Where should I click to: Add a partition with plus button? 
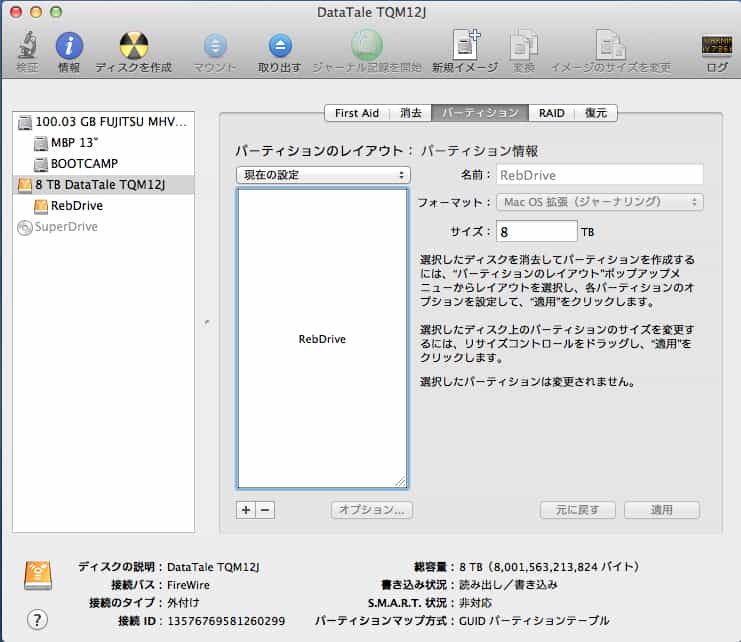pos(246,510)
